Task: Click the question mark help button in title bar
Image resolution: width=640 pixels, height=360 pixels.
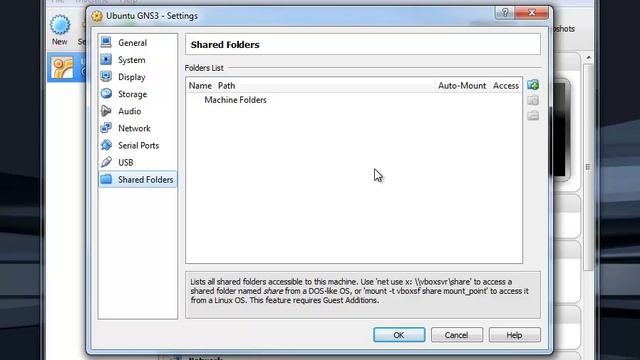Action: [505, 13]
